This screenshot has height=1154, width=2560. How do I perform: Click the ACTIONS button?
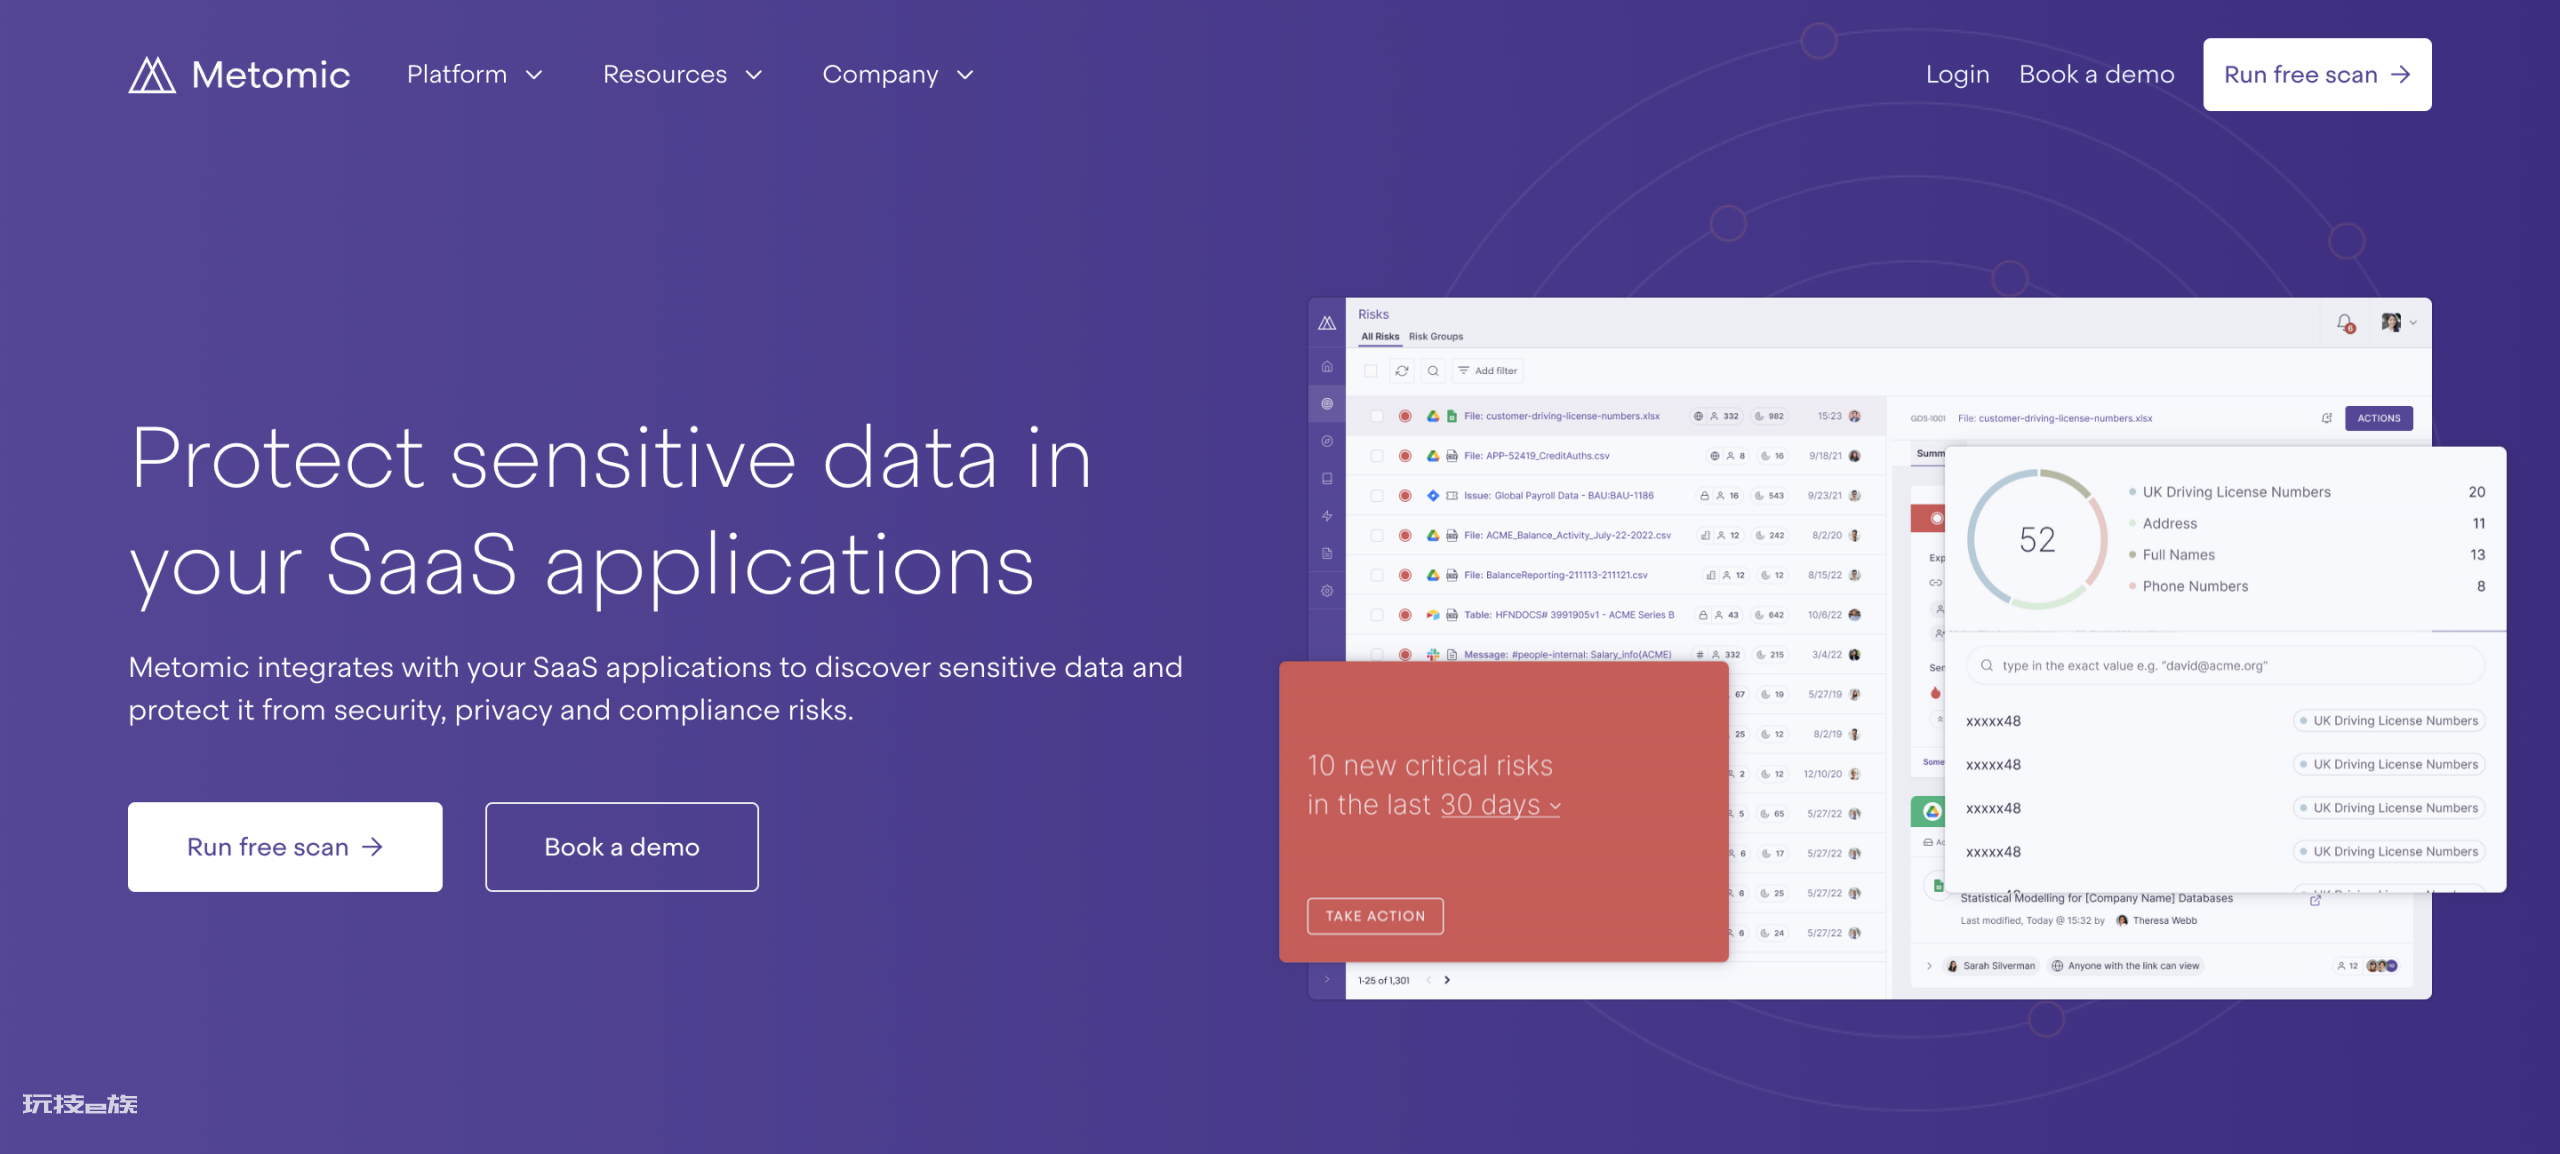click(2379, 418)
